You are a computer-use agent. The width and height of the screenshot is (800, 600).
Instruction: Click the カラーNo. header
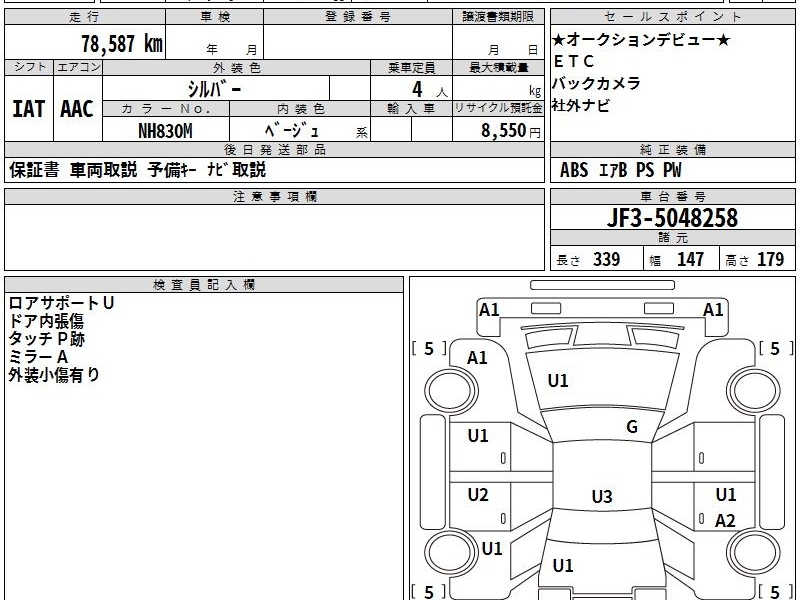click(x=166, y=109)
